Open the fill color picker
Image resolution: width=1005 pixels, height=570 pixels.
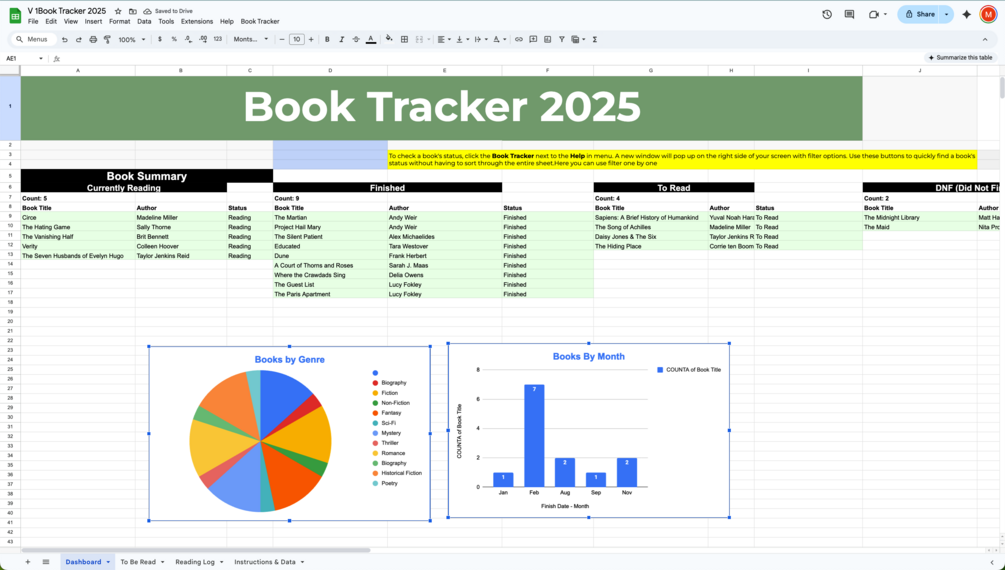click(389, 39)
